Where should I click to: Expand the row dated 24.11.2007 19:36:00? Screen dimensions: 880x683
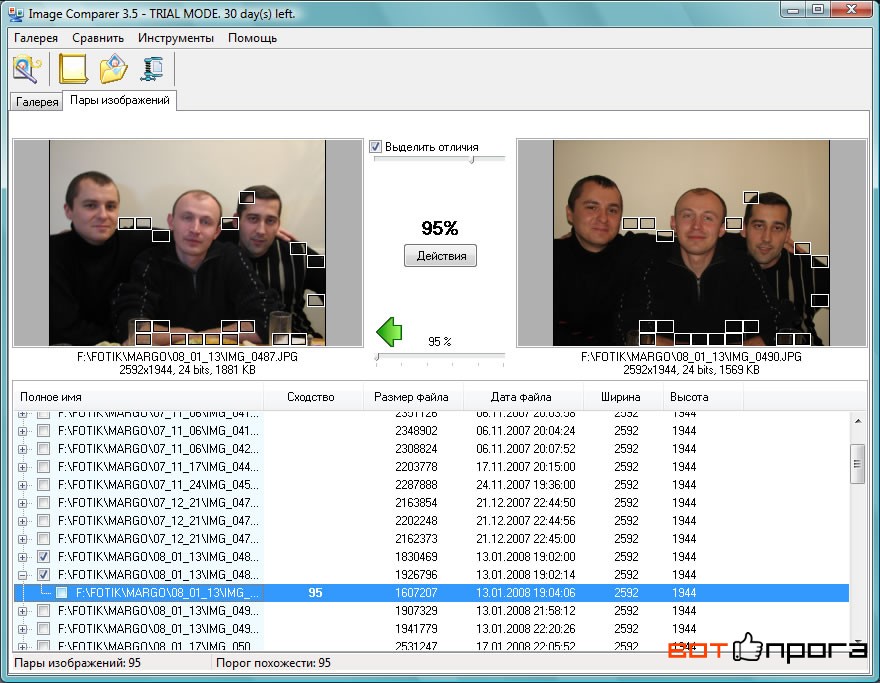pyautogui.click(x=22, y=485)
